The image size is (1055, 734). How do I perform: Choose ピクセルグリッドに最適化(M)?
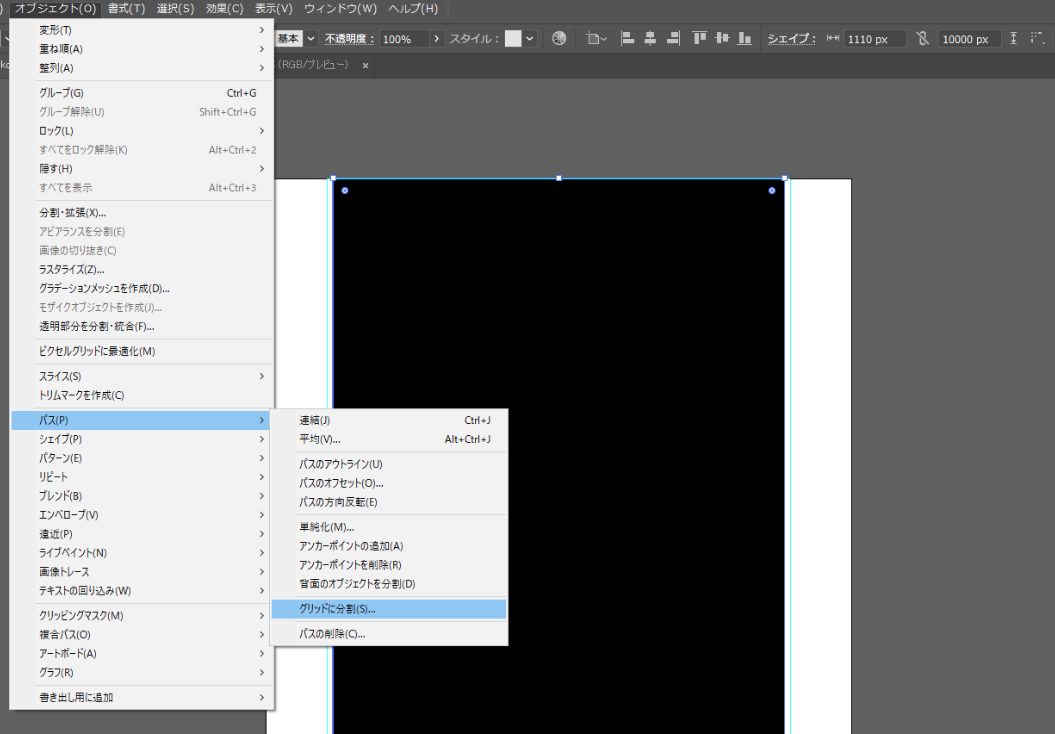click(x=141, y=351)
